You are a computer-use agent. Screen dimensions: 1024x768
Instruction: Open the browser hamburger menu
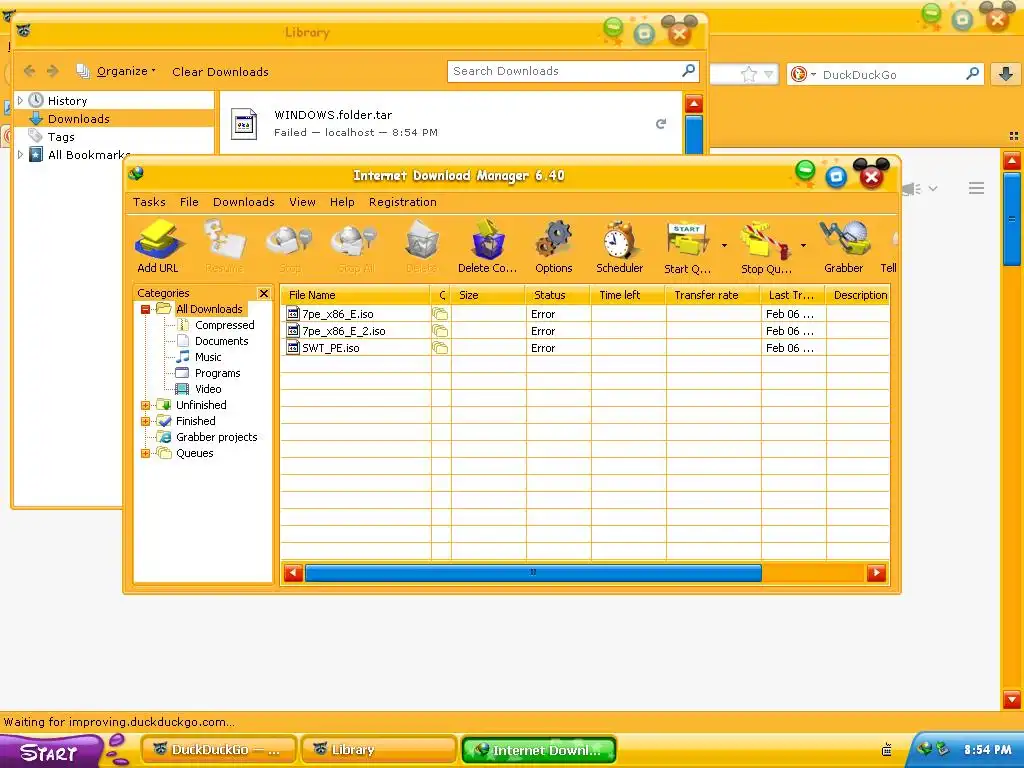click(x=976, y=189)
